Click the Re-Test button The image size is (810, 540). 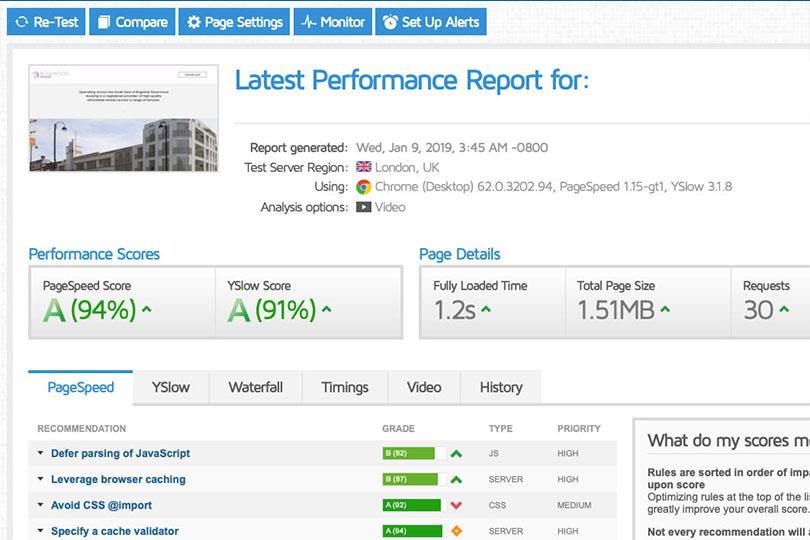point(46,22)
